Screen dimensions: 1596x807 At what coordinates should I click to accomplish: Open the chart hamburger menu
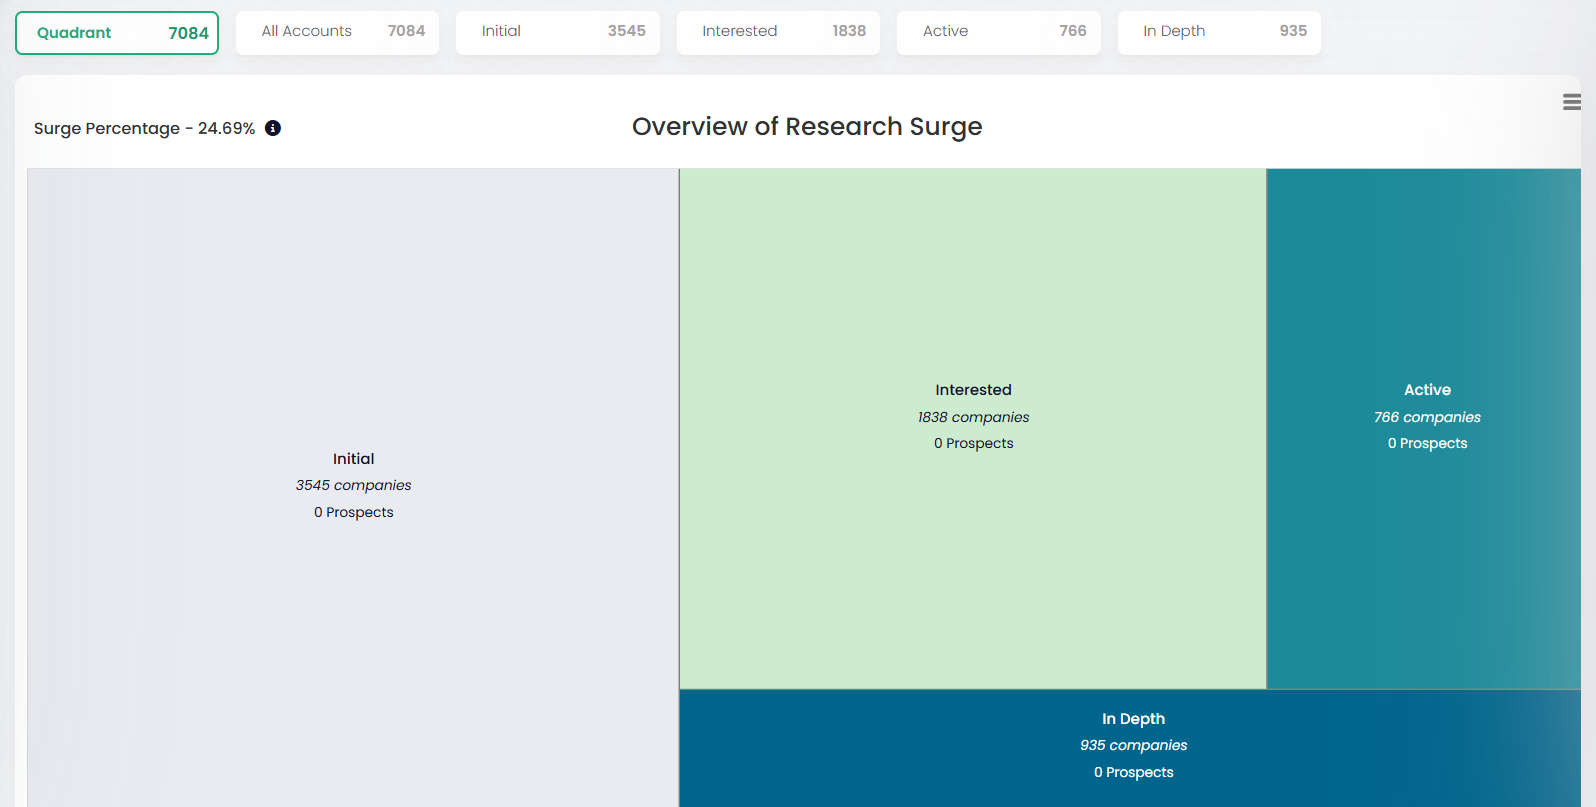[1571, 102]
